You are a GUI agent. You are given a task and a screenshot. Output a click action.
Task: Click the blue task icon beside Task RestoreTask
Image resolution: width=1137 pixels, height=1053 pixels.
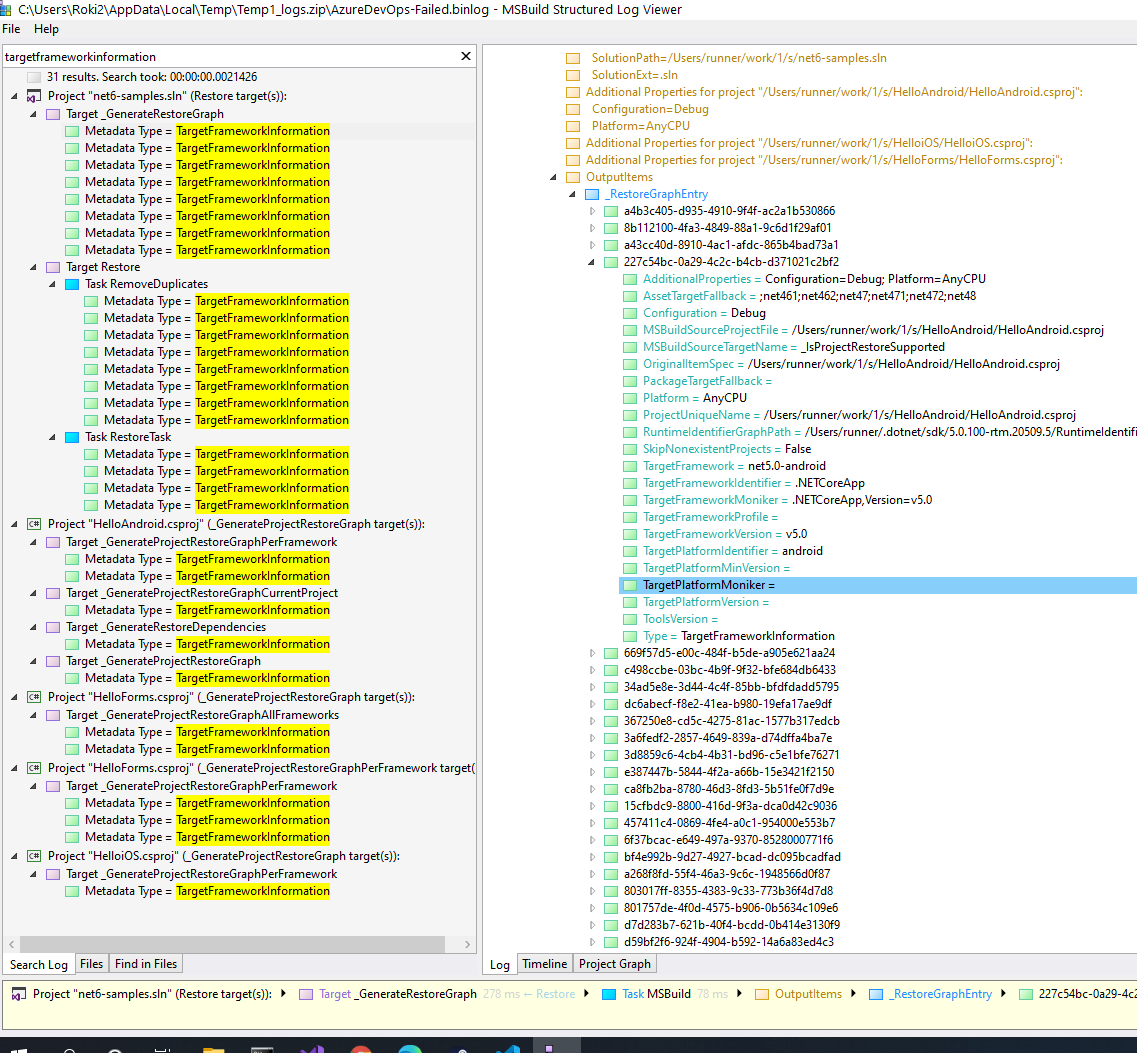tap(72, 437)
